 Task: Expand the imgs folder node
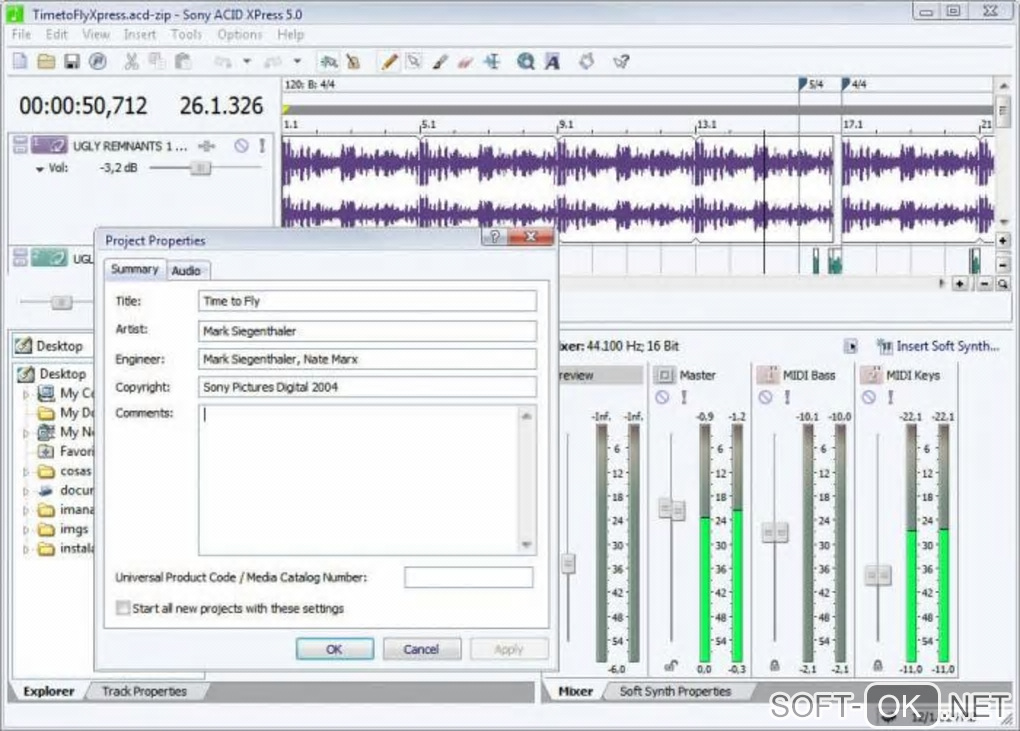[26, 530]
